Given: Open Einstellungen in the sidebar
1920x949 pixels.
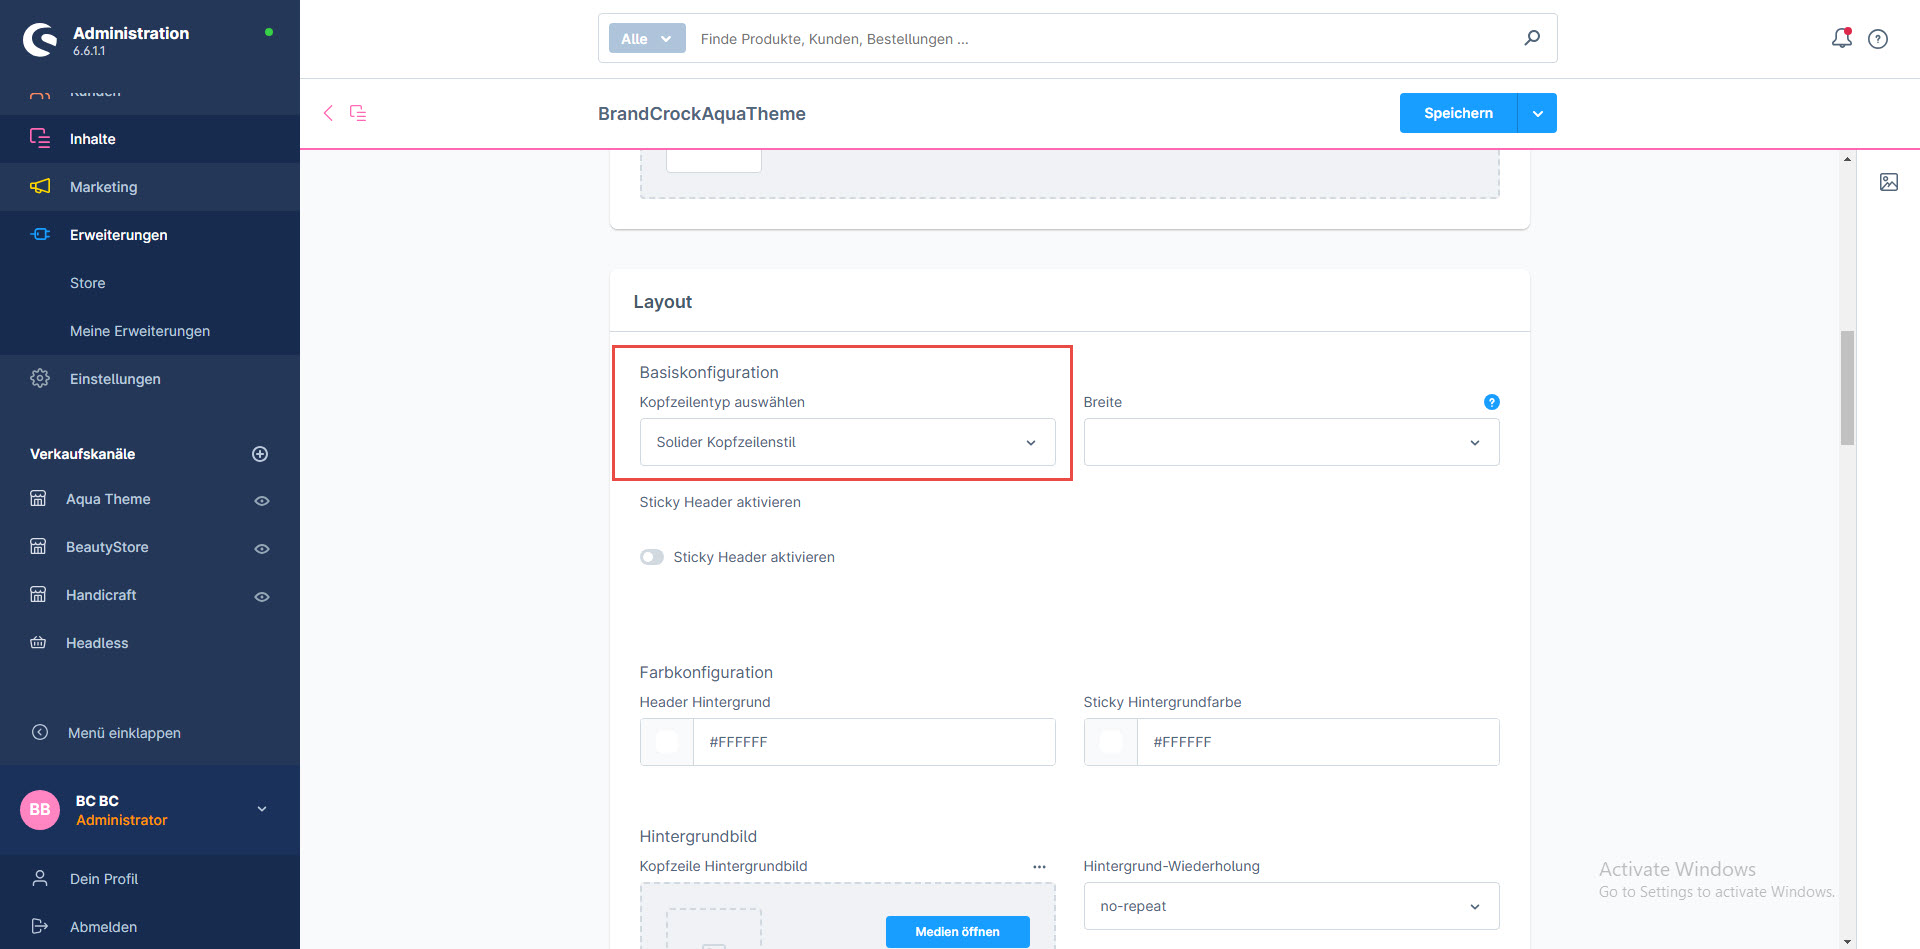Looking at the screenshot, I should (115, 379).
